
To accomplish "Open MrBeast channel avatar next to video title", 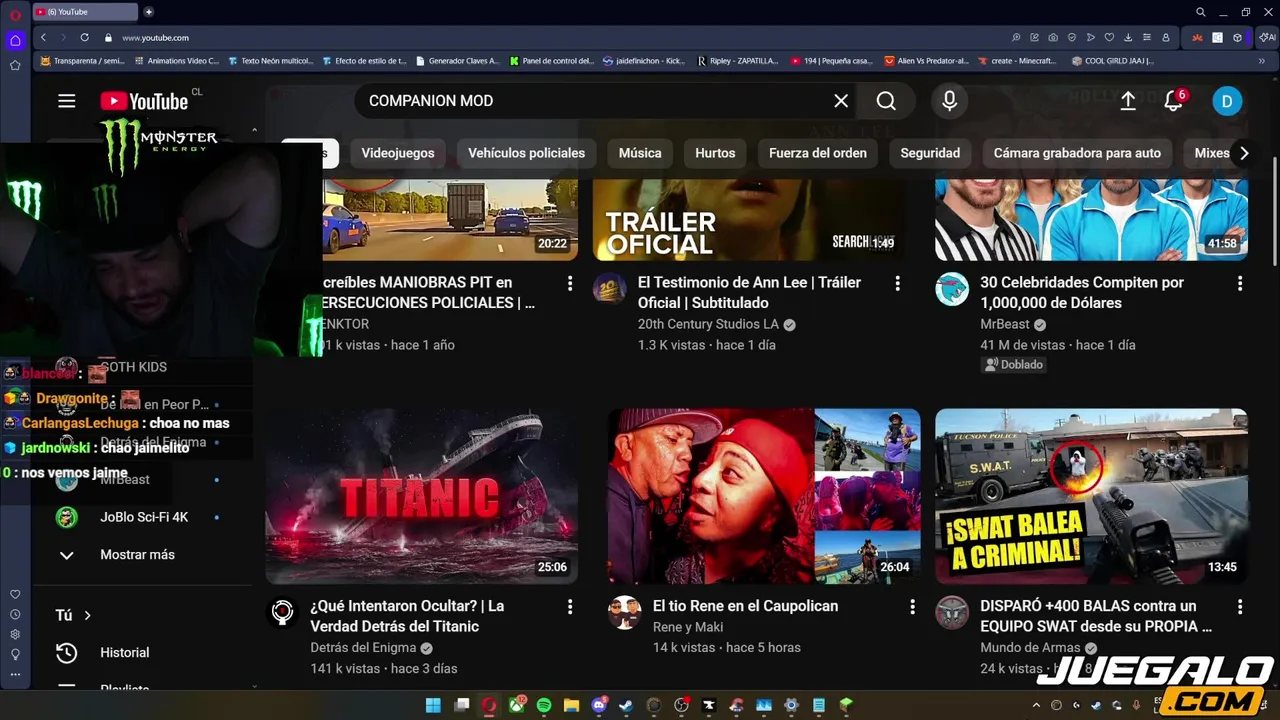I will 952,288.
